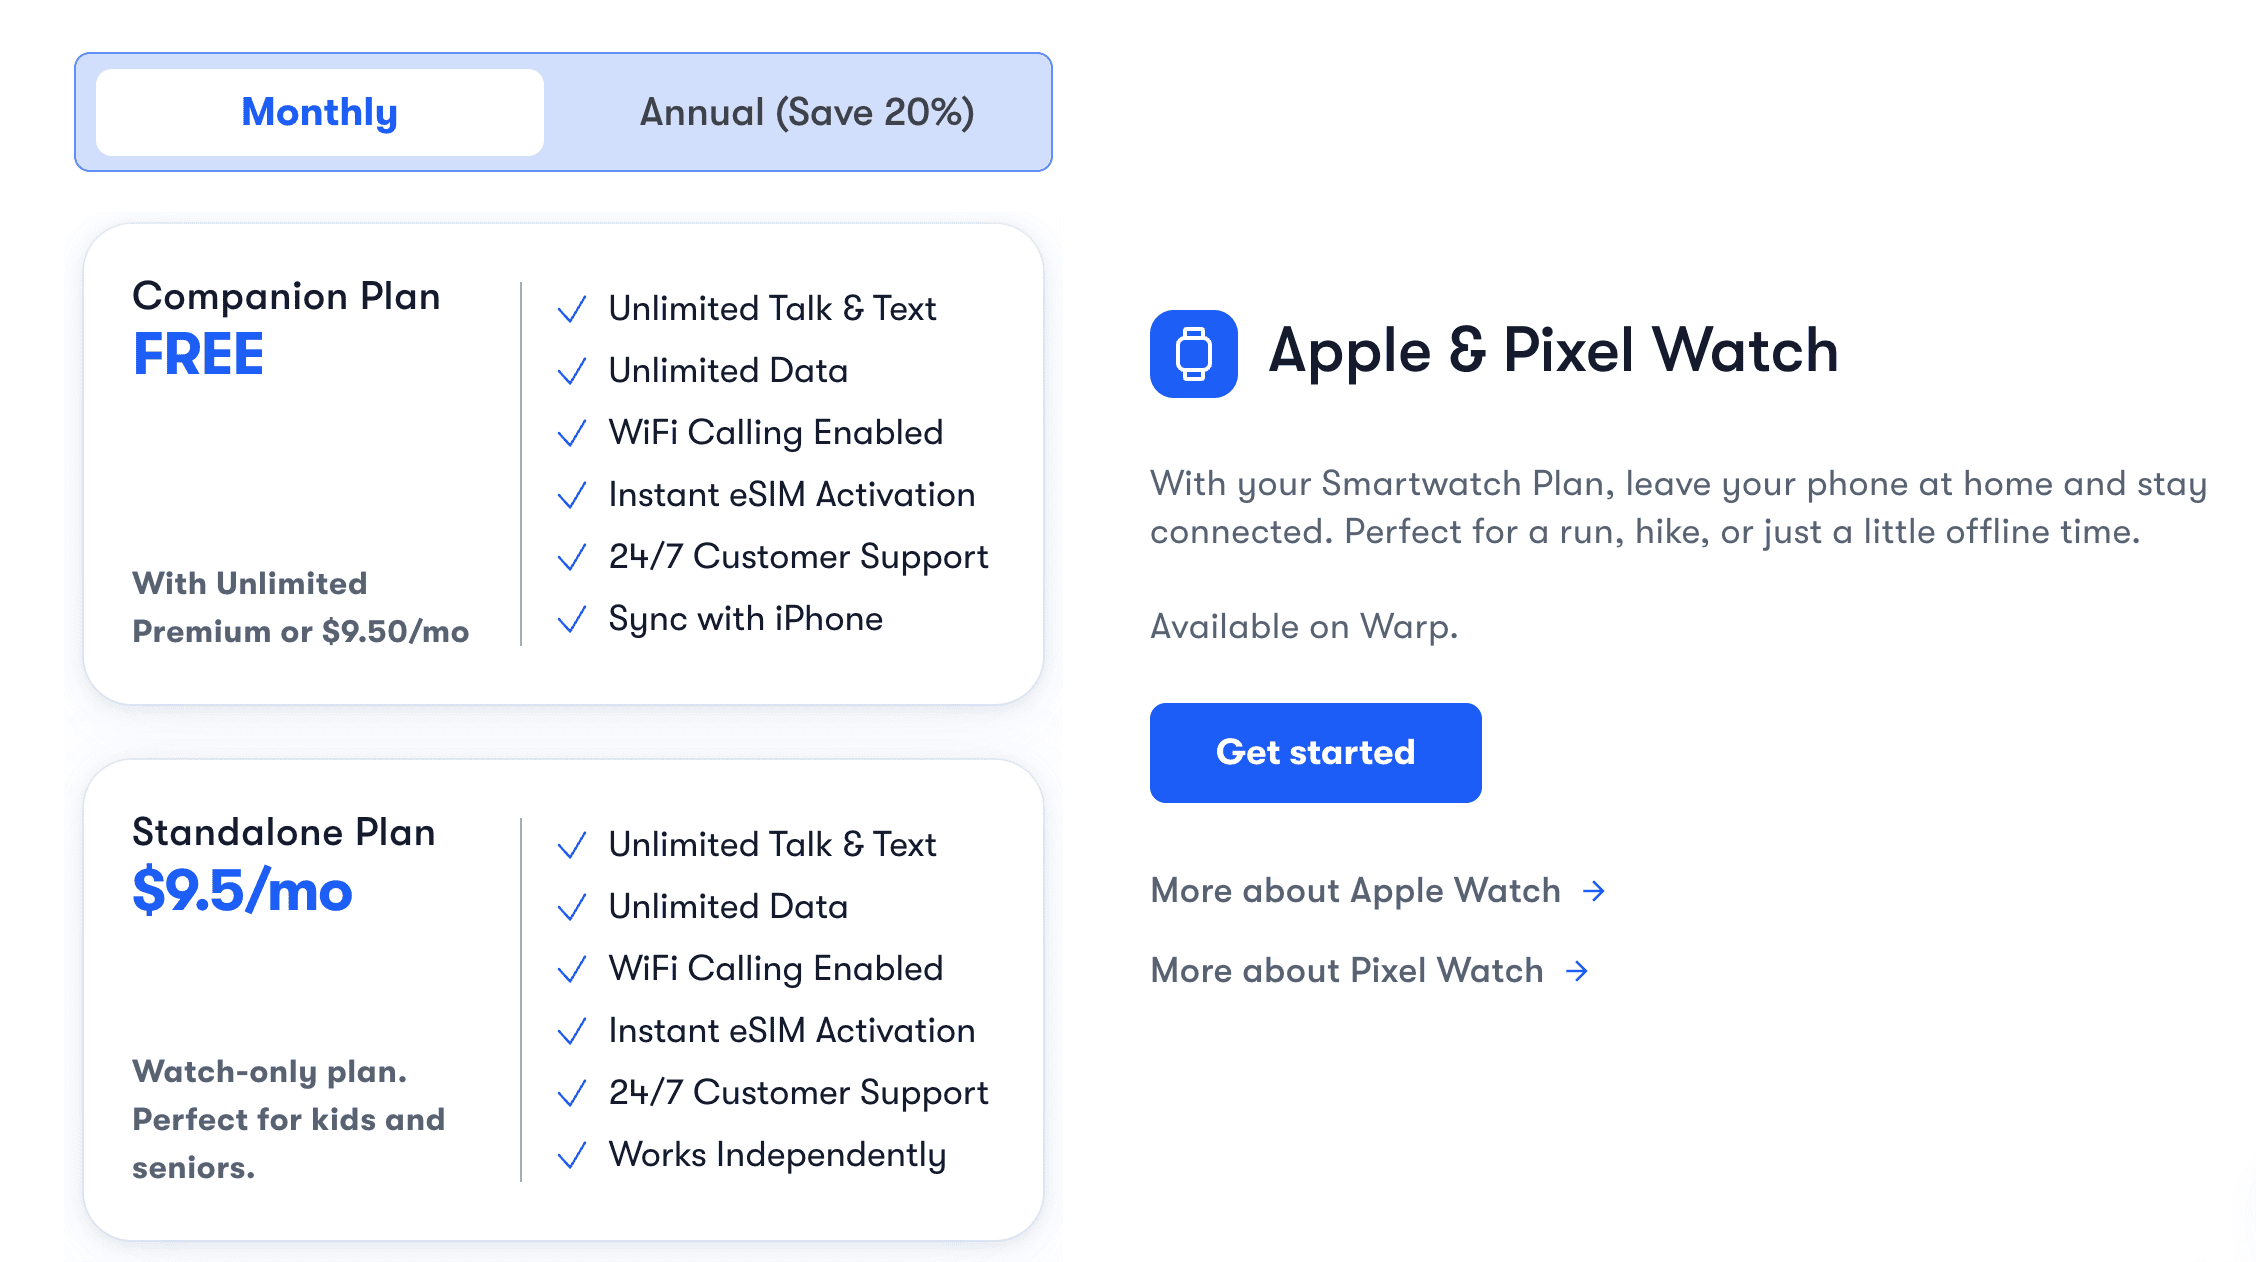Click Companion Plan's Unlimited Talk & Text checkmark
Screen dimensions: 2256x1262
[571, 310]
